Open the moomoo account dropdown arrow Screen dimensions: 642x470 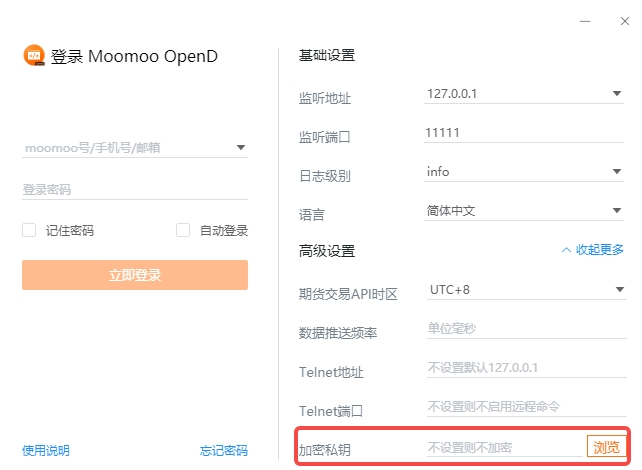[241, 148]
